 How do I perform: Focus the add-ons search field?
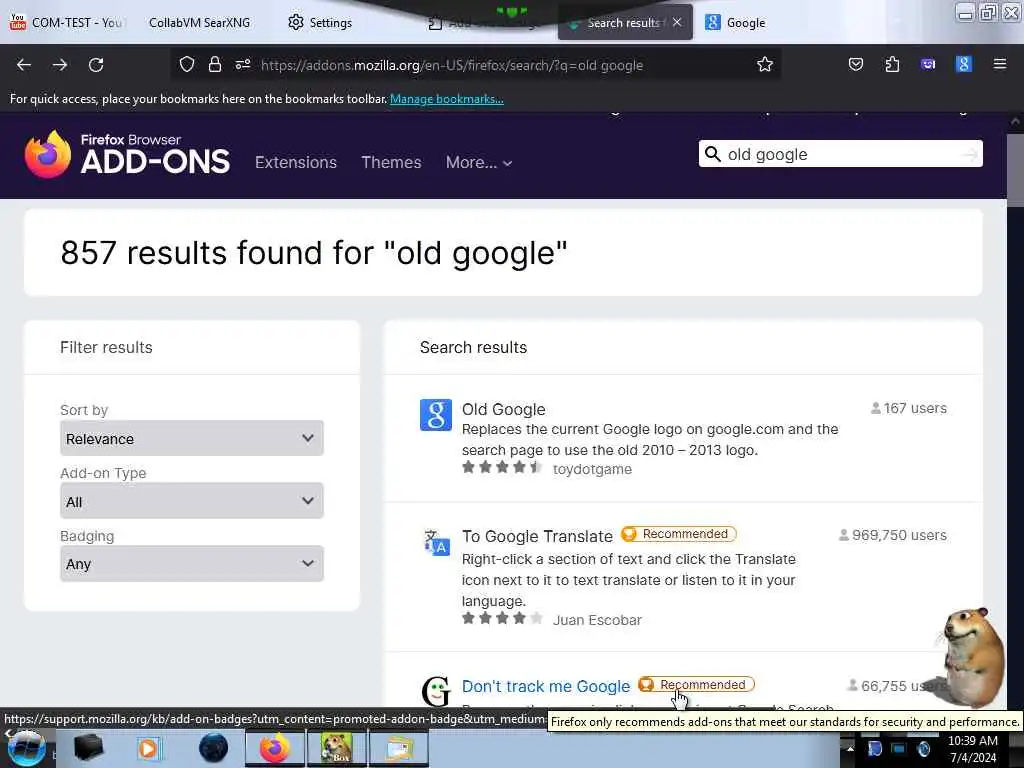[842, 154]
